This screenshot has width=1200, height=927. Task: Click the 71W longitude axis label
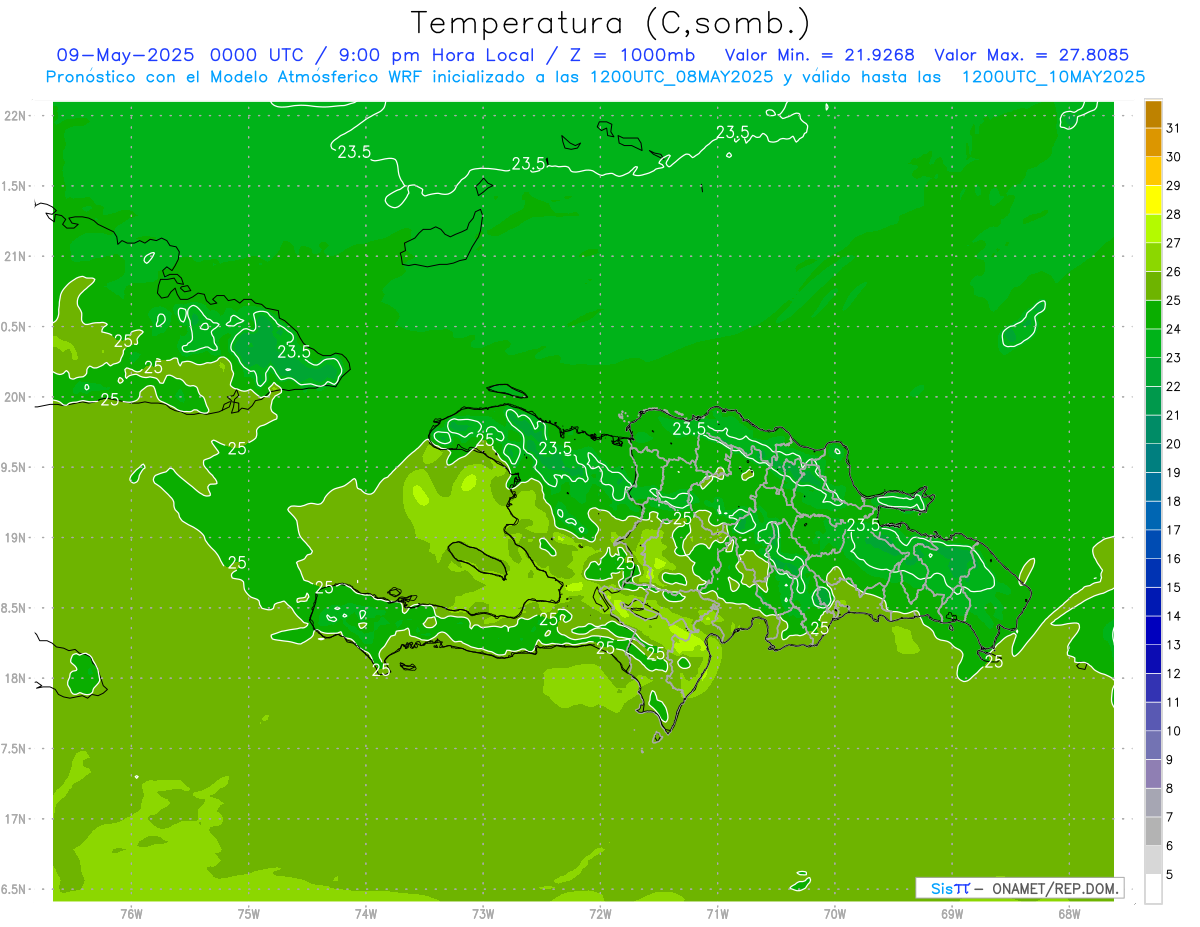click(717, 914)
